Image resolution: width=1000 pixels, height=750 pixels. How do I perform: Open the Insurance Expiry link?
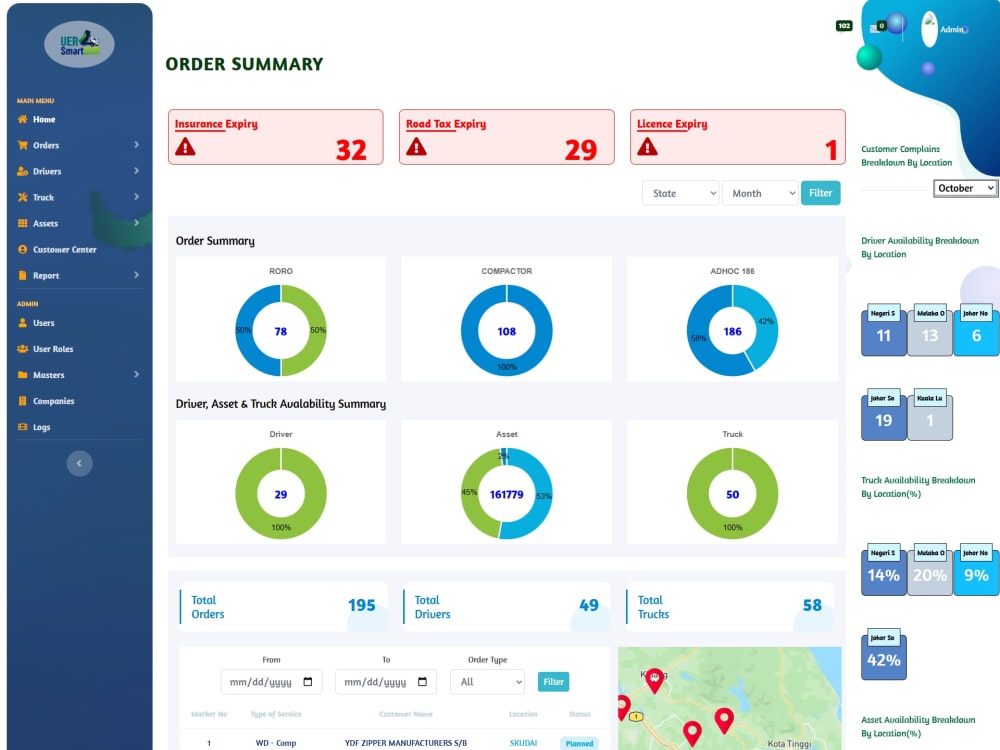tap(216, 124)
